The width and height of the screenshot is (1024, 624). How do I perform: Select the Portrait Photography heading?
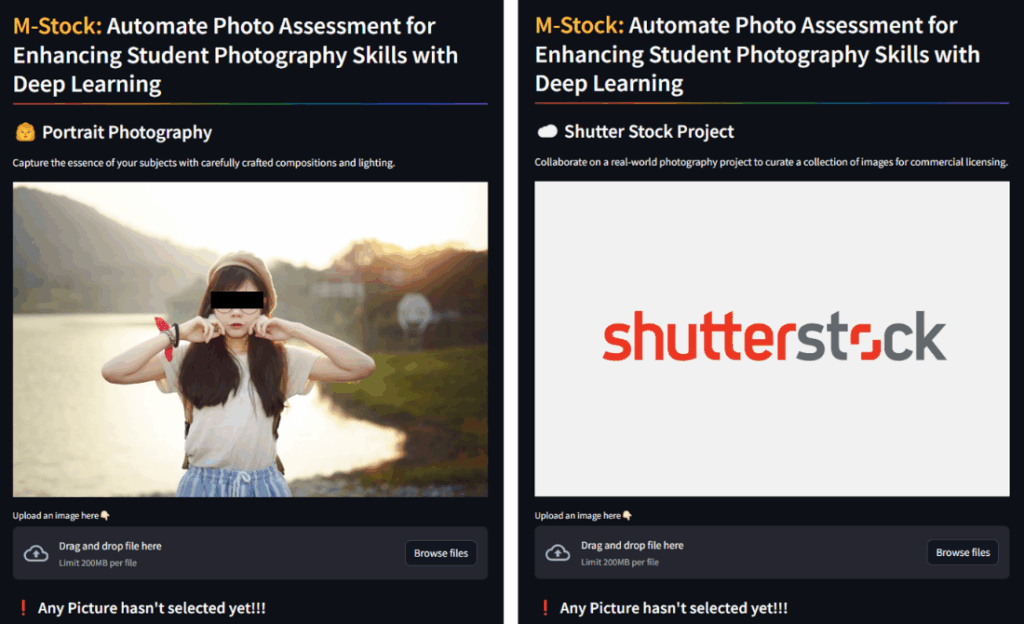pos(127,132)
